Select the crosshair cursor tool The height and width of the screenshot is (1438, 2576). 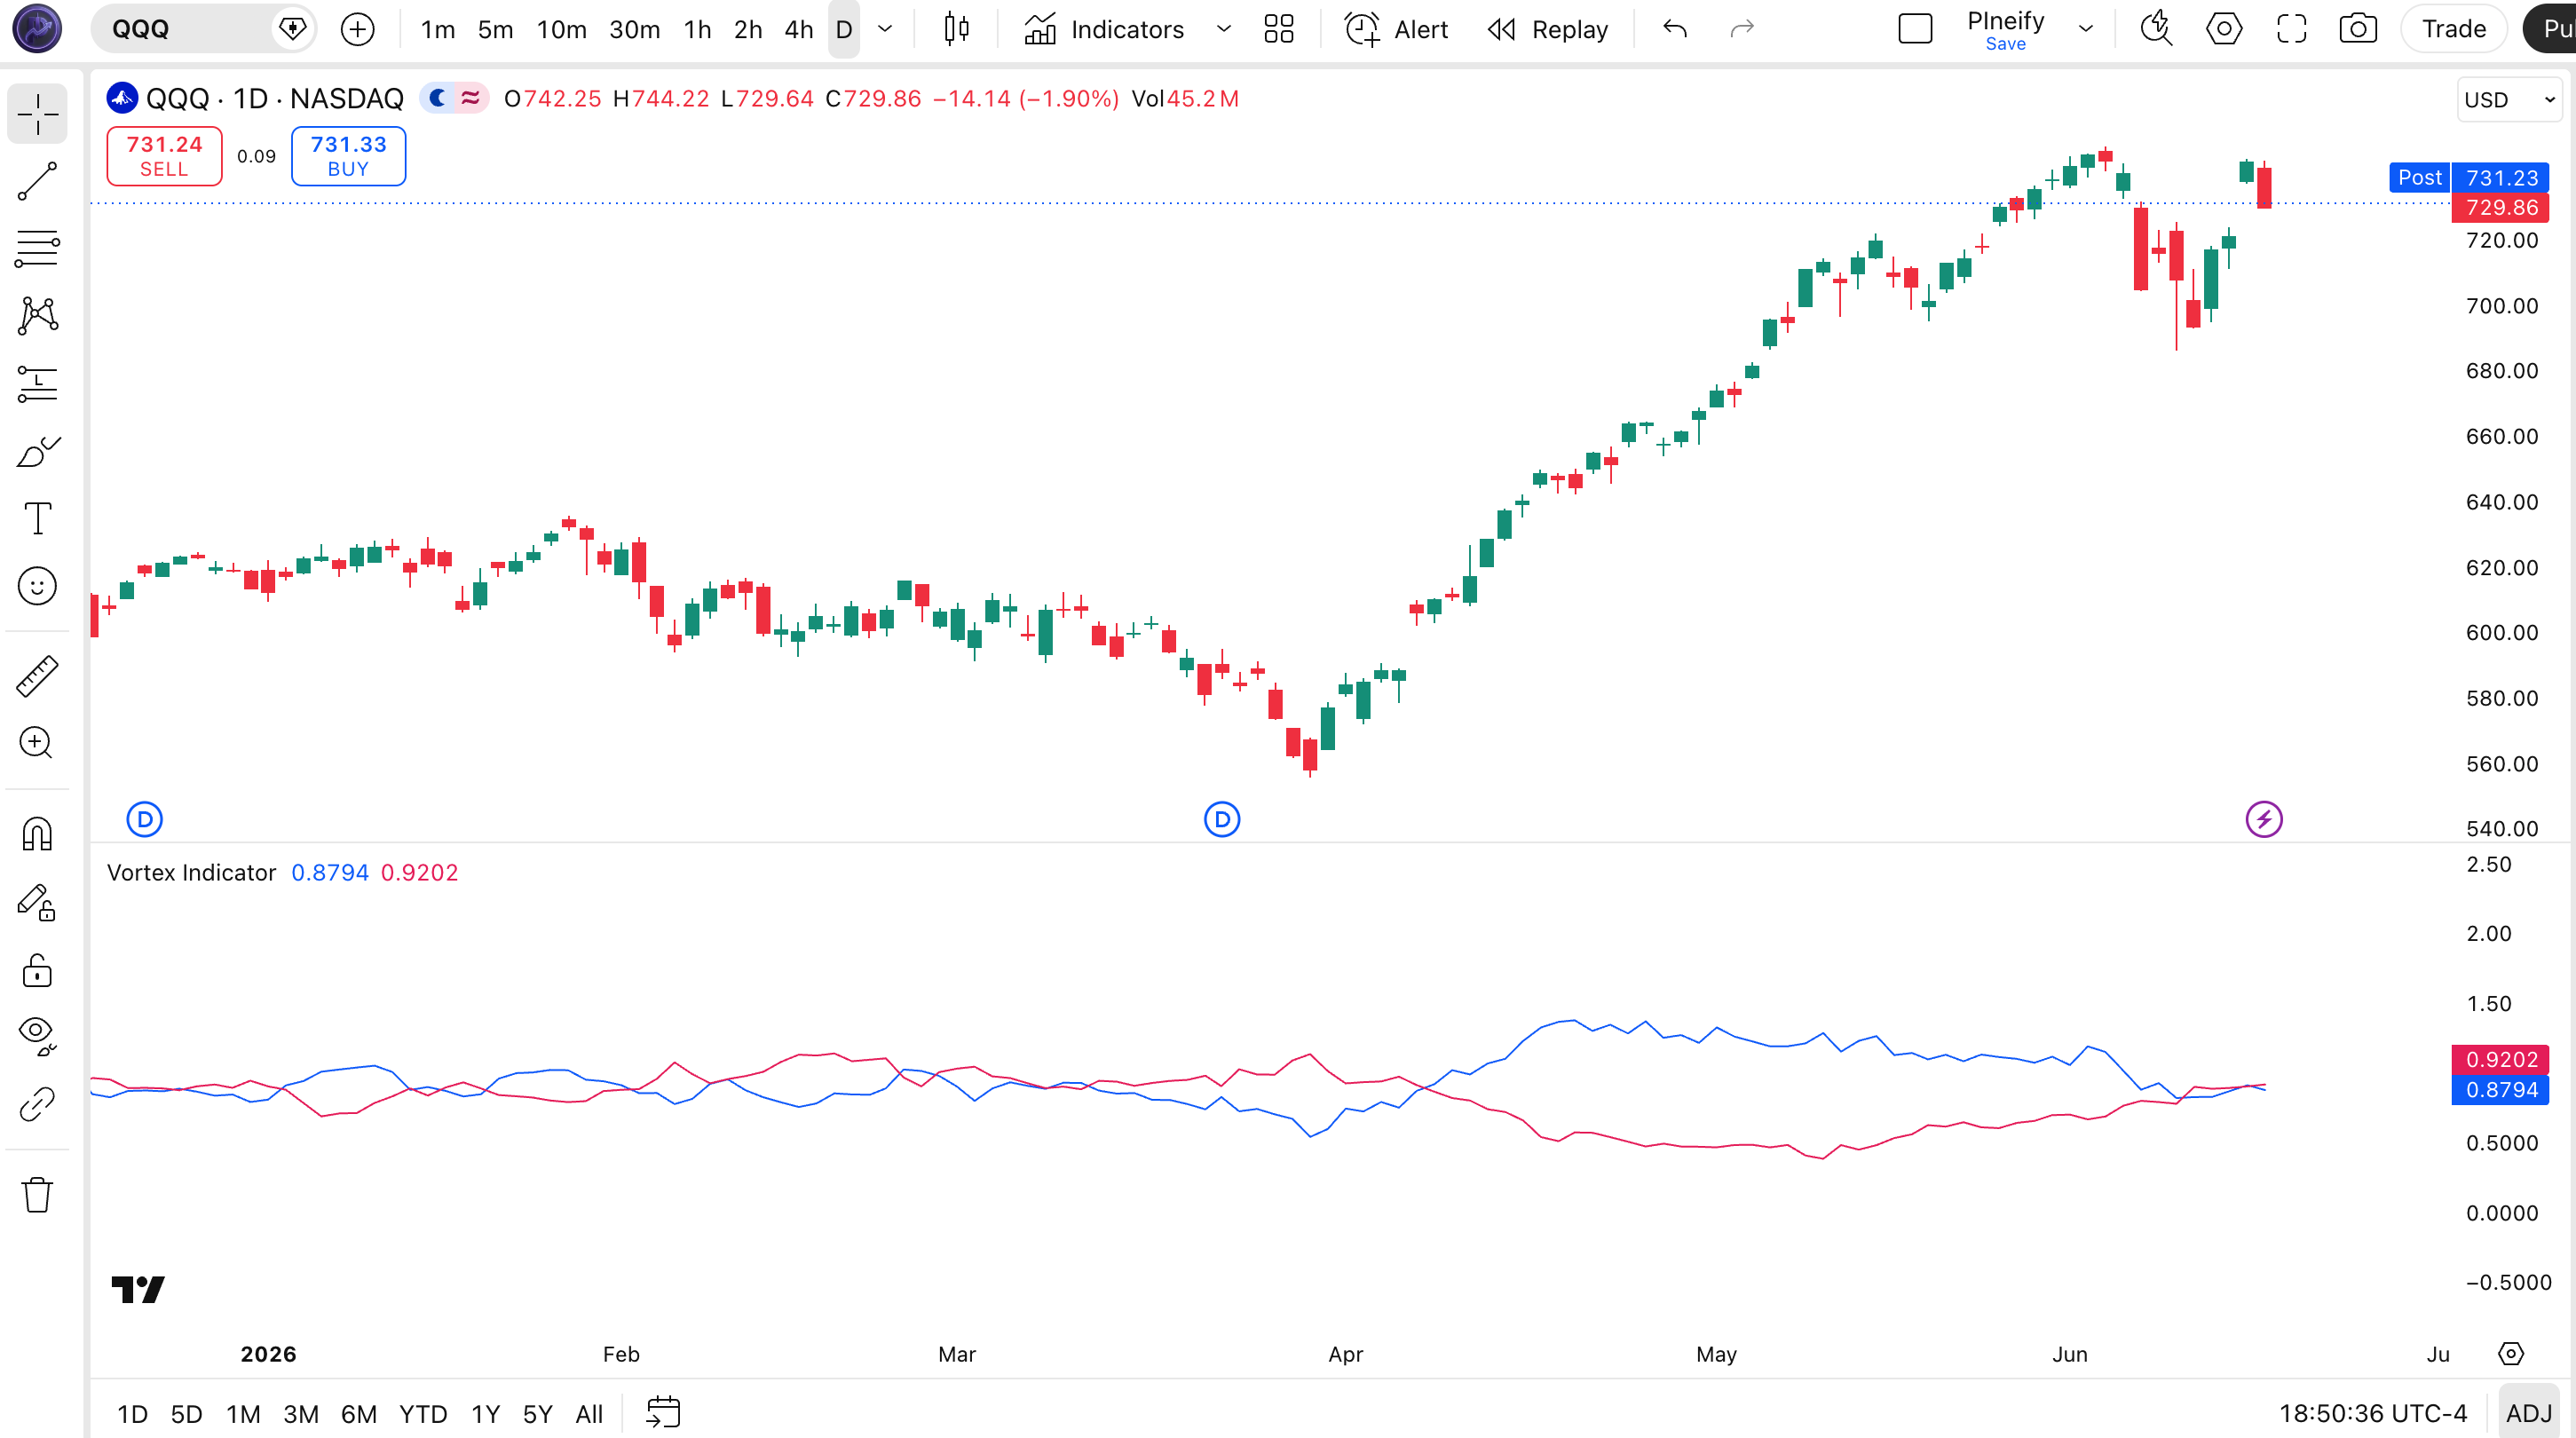click(x=37, y=114)
